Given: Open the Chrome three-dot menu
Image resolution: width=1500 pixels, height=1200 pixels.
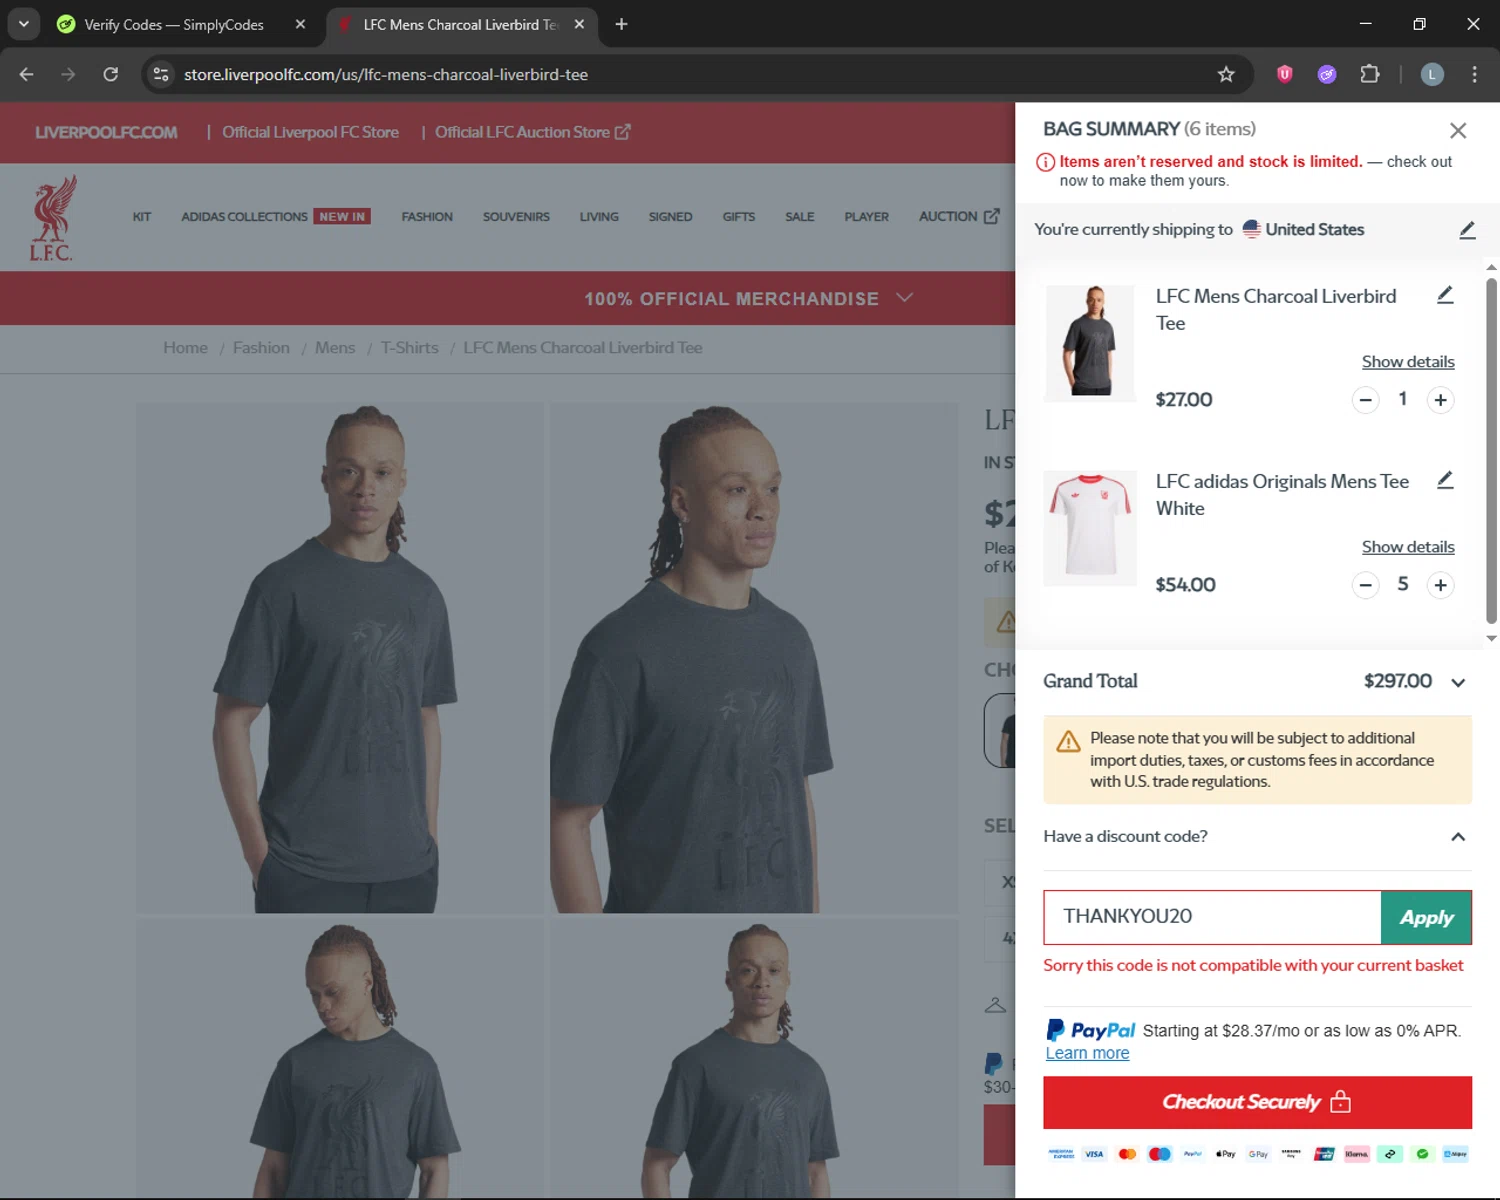Looking at the screenshot, I should (x=1474, y=74).
